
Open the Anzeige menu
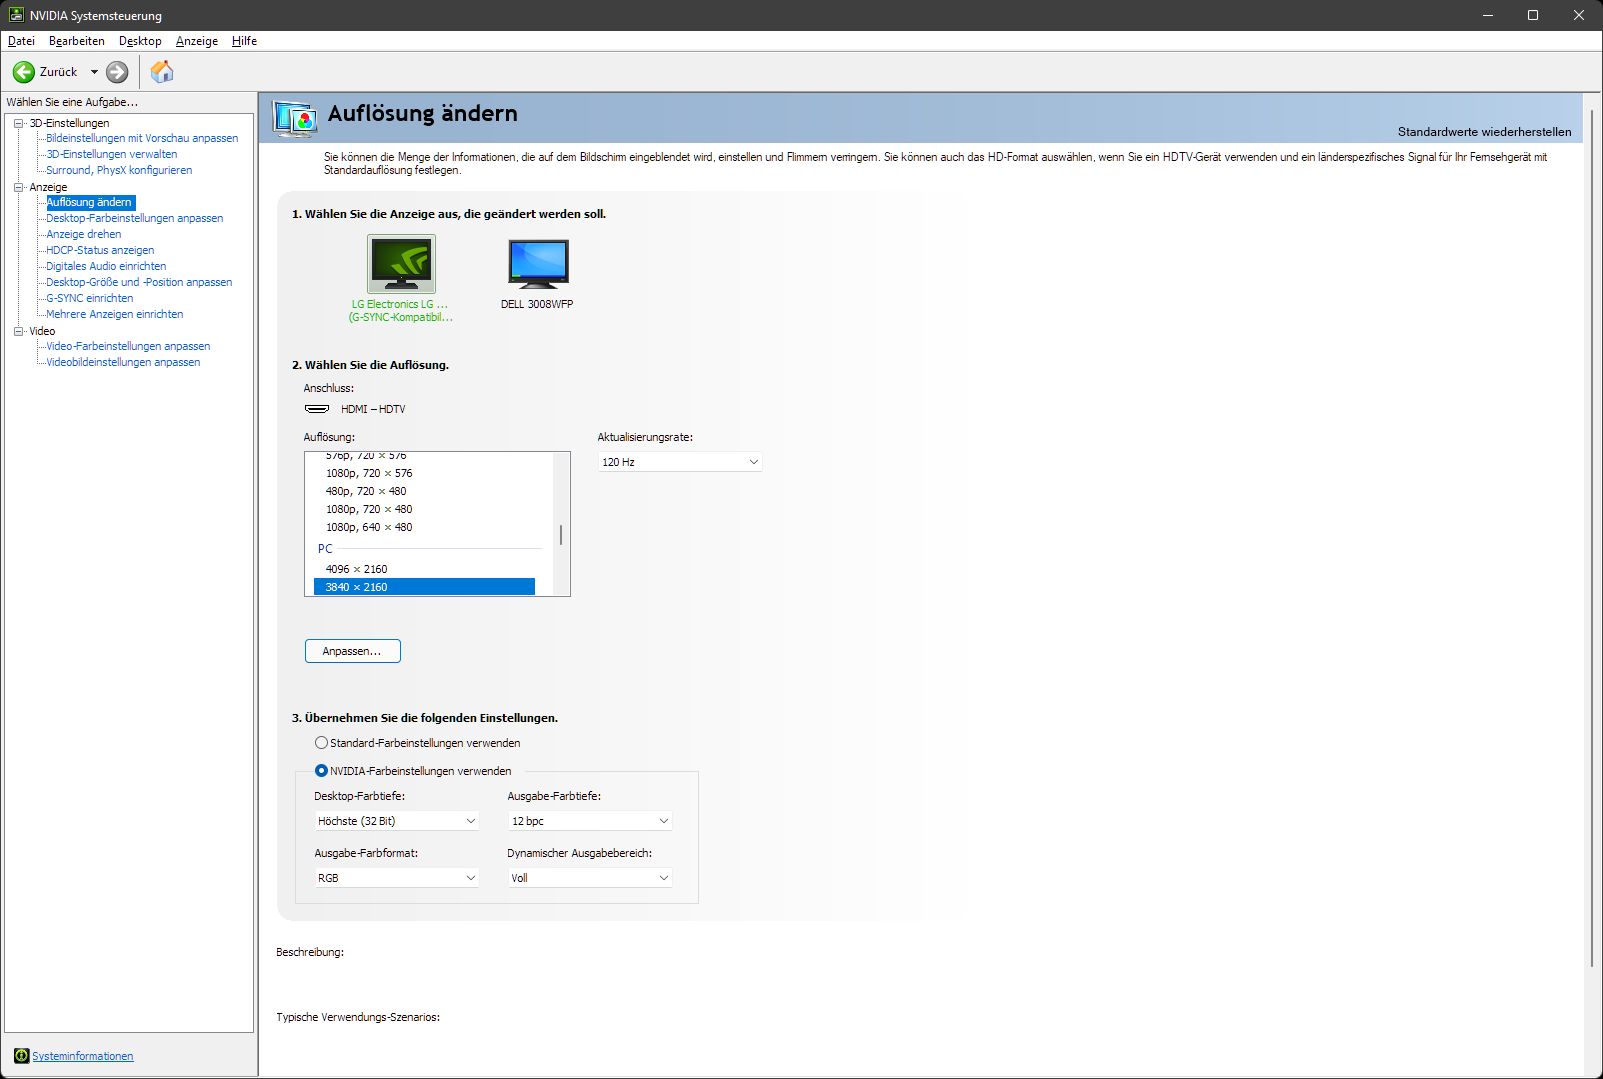(197, 41)
